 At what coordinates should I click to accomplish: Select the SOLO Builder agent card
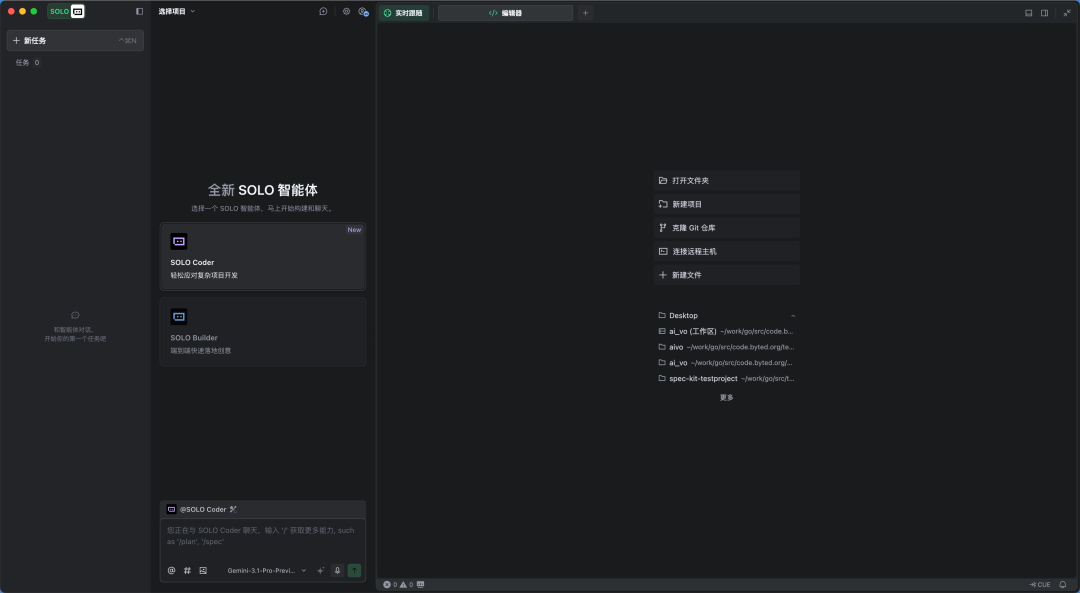click(262, 331)
